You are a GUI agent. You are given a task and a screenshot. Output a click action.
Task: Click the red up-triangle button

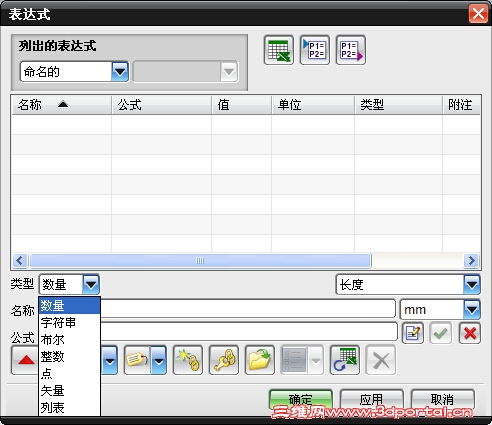(25, 360)
